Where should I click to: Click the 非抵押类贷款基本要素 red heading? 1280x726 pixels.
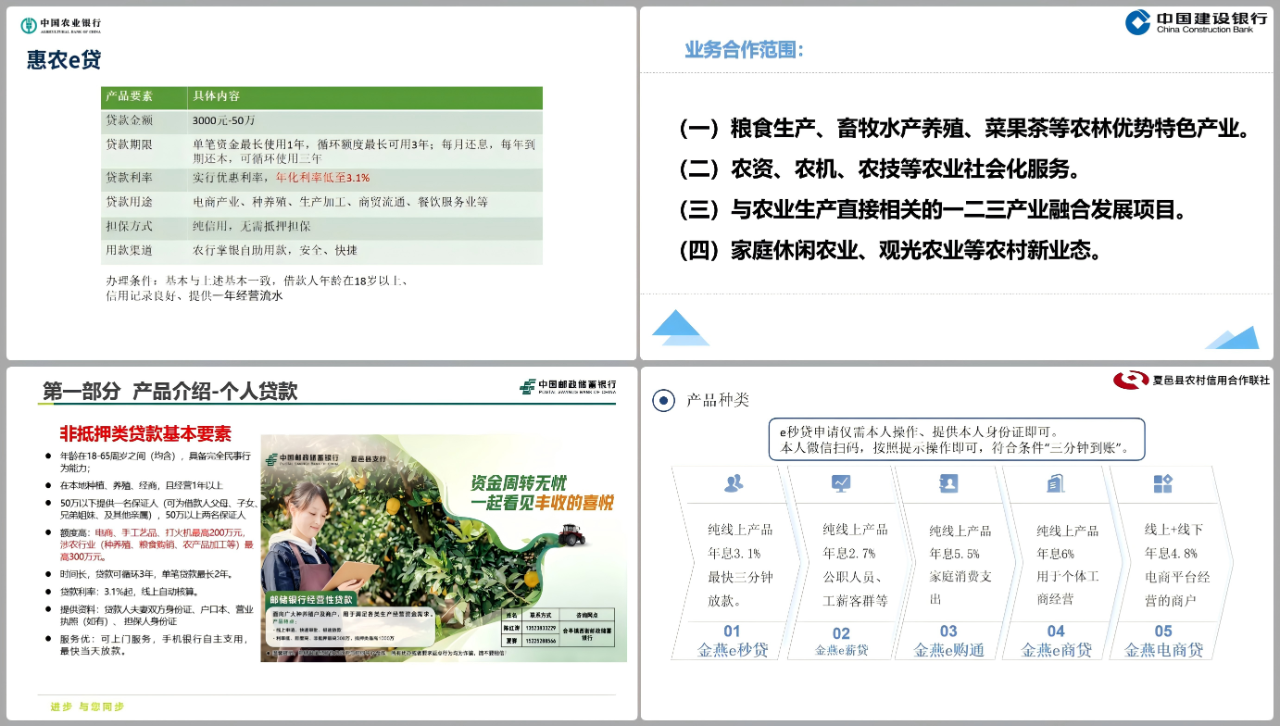click(x=145, y=433)
